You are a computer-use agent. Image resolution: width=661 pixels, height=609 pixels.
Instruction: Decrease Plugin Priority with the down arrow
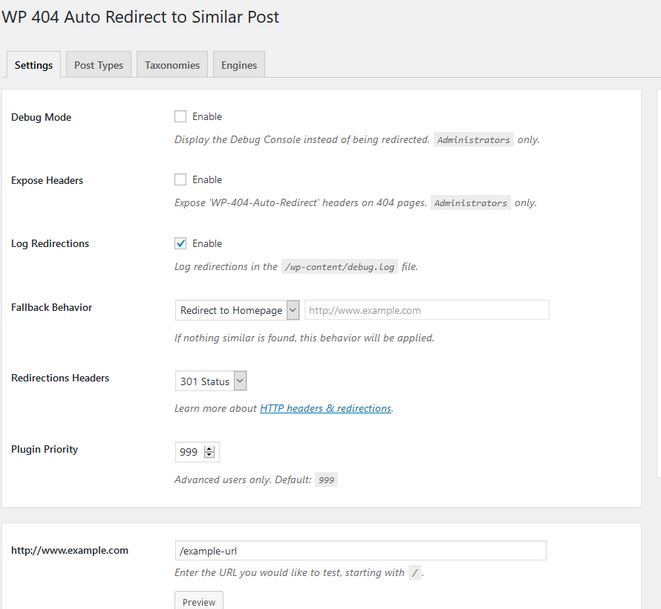coord(210,455)
